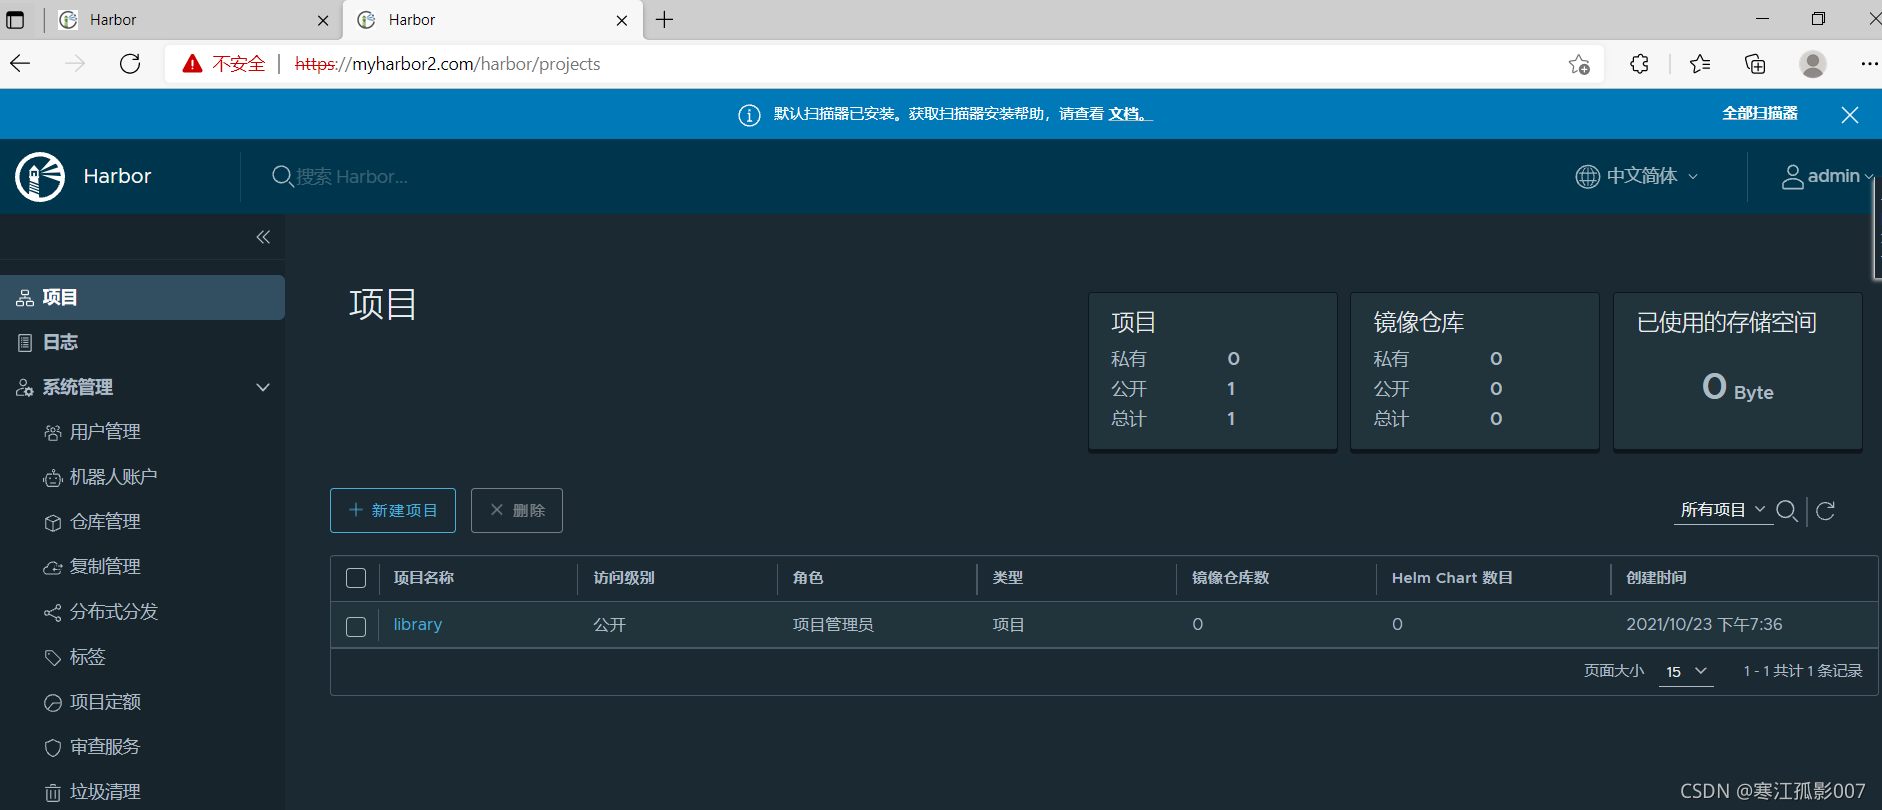
Task: Click 镜像仓库数 column header
Action: 1231,578
